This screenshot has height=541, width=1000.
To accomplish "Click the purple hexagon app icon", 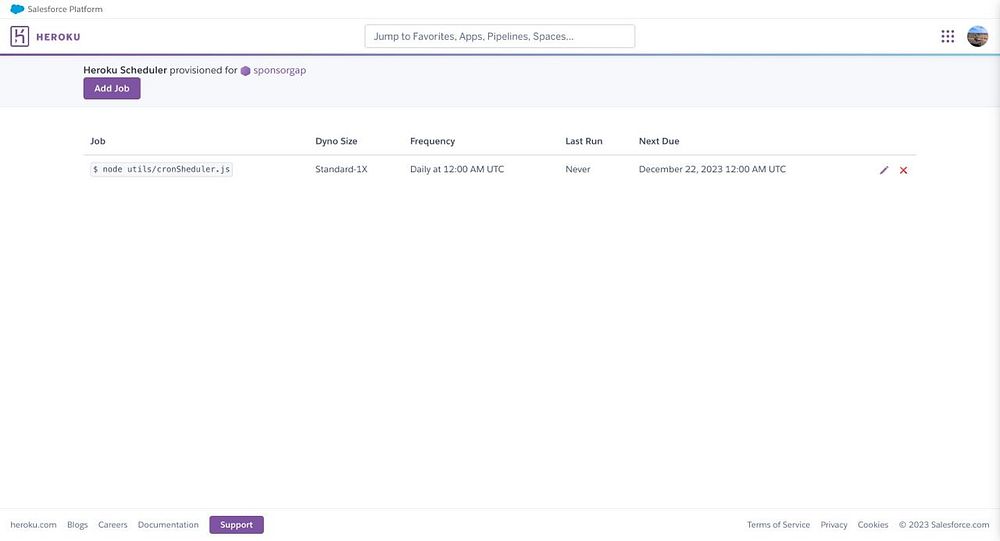I will click(x=245, y=71).
